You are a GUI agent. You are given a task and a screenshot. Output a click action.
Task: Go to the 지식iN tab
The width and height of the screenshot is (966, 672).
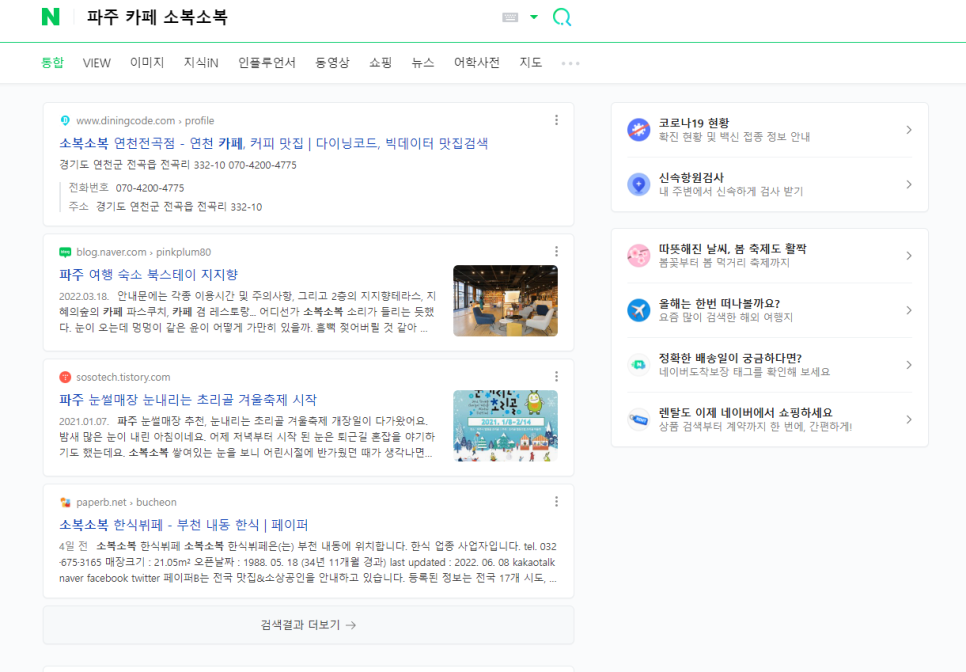(x=201, y=63)
